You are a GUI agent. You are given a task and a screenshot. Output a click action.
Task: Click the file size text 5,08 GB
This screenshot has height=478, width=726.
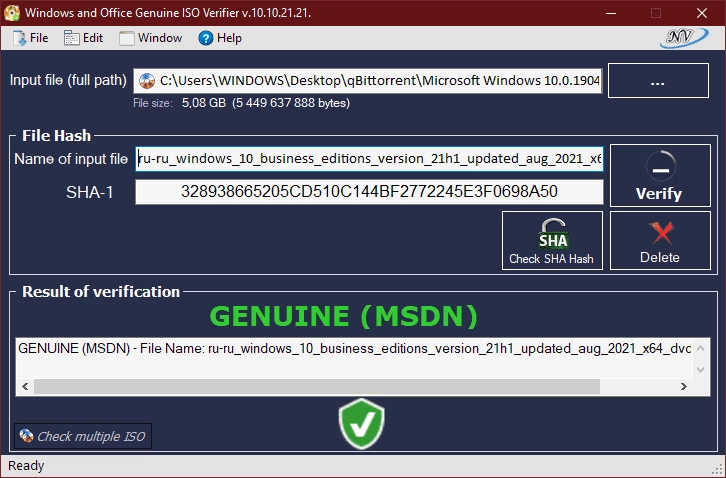click(203, 103)
